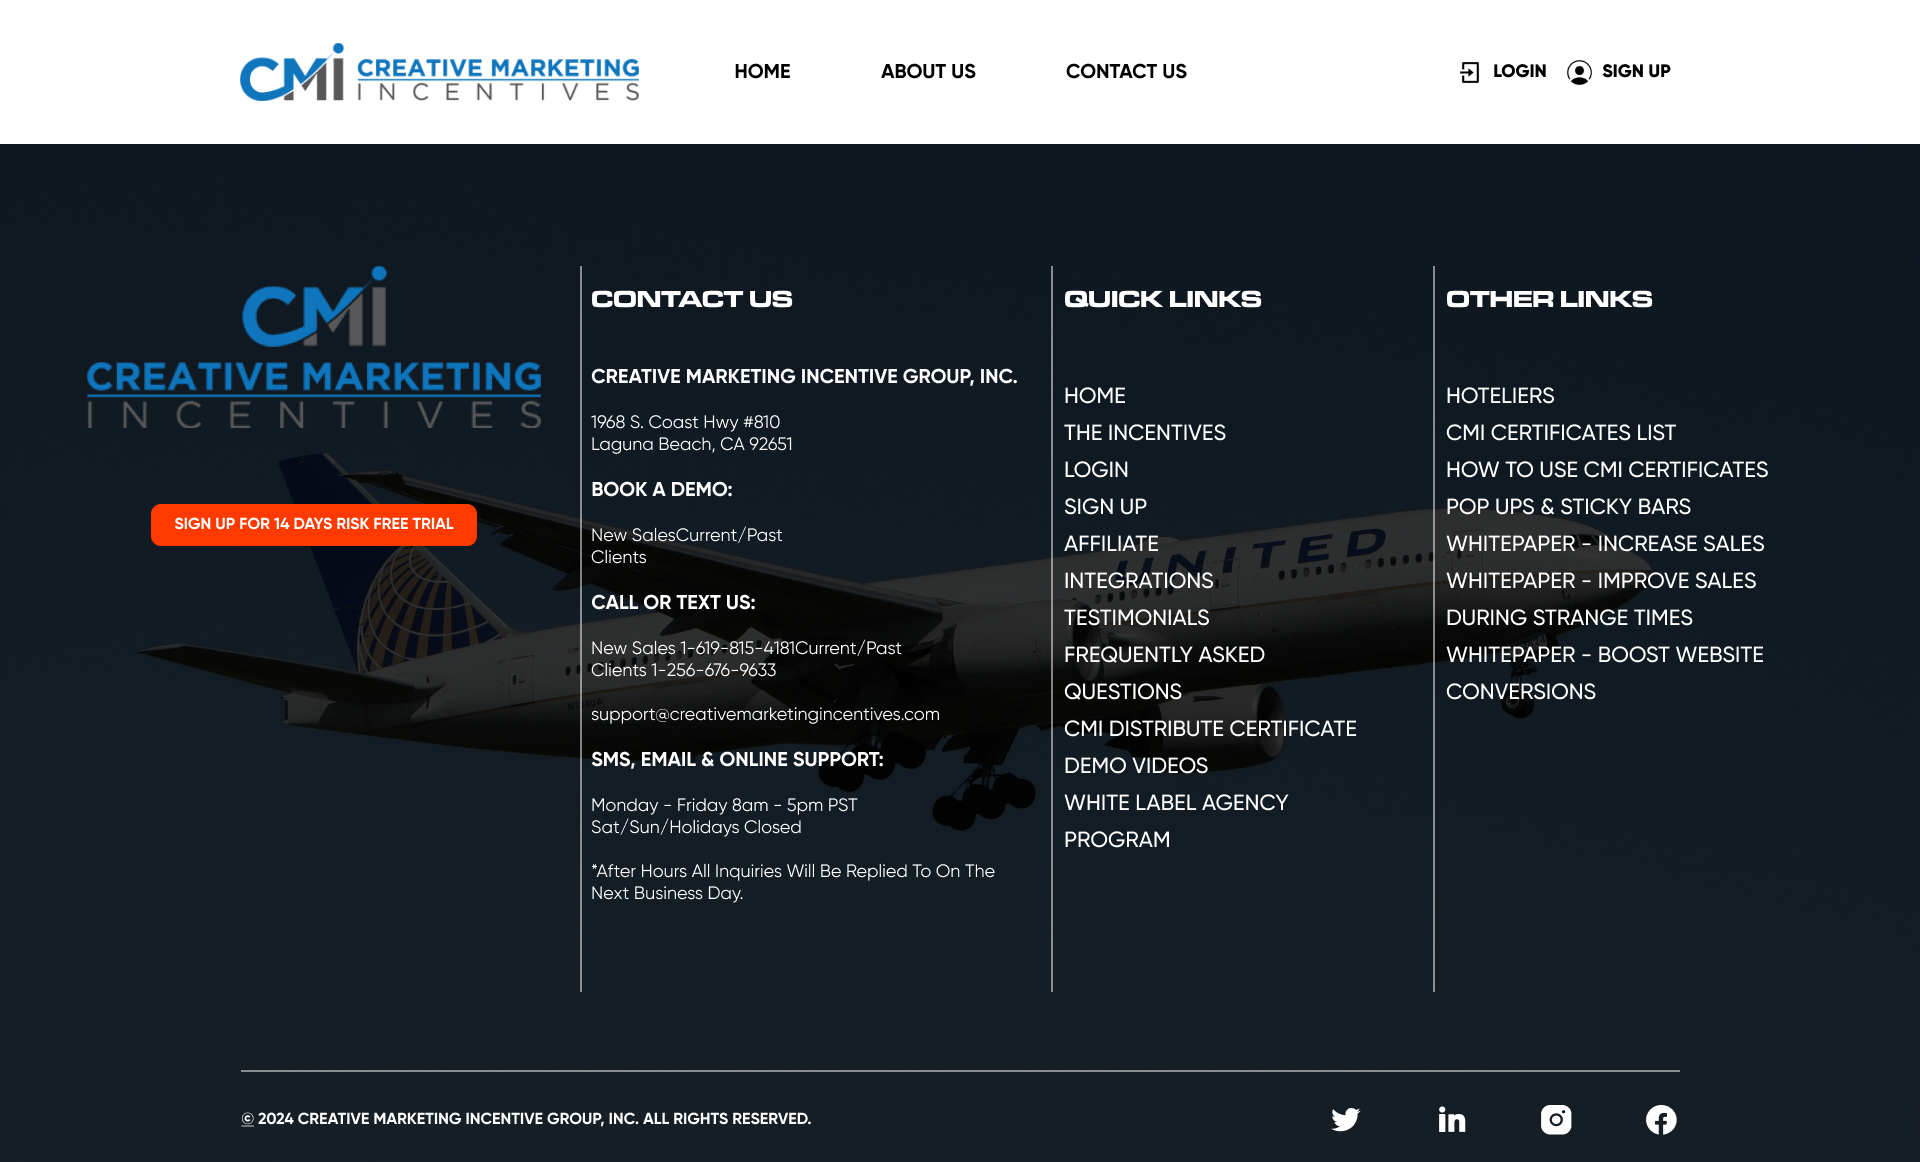Open the CMI CERTIFICATES LIST link

[1561, 432]
